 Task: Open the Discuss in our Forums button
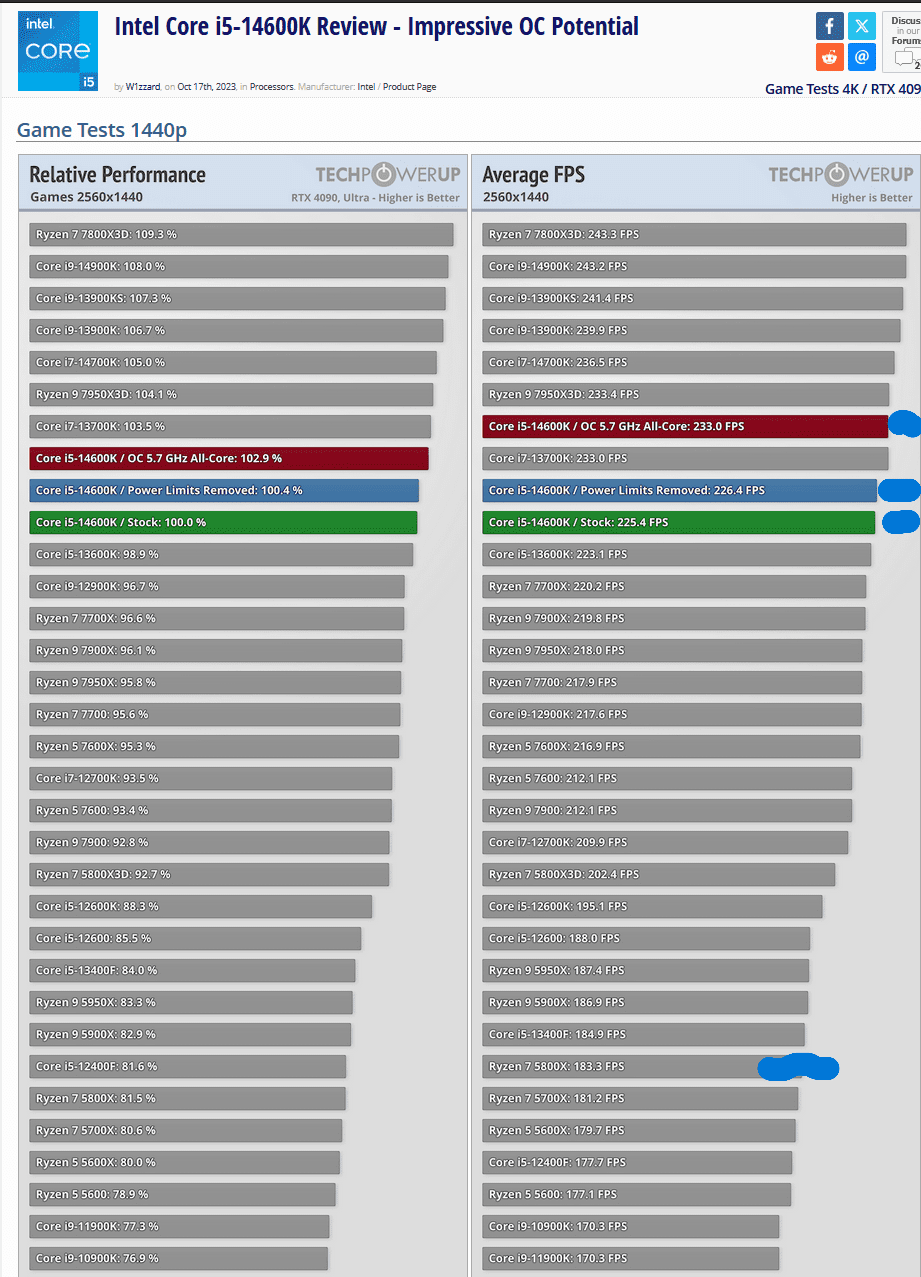coord(903,42)
